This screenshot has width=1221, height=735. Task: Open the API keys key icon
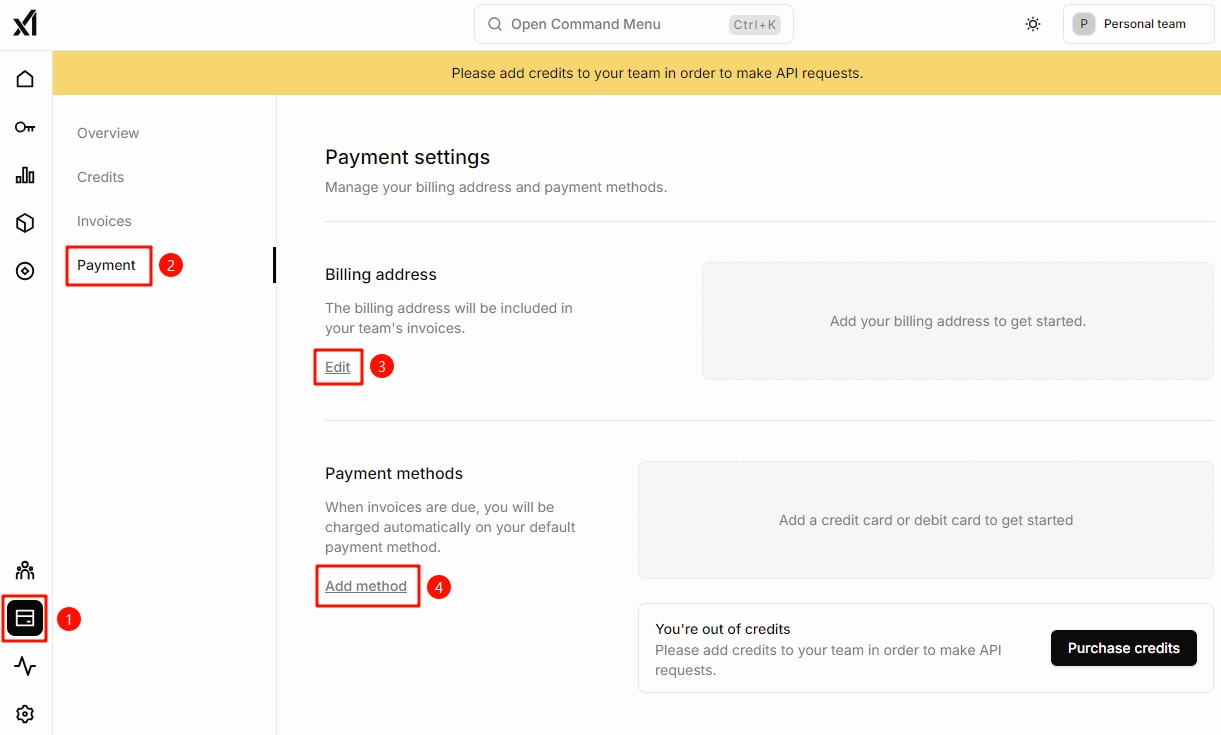[x=25, y=127]
